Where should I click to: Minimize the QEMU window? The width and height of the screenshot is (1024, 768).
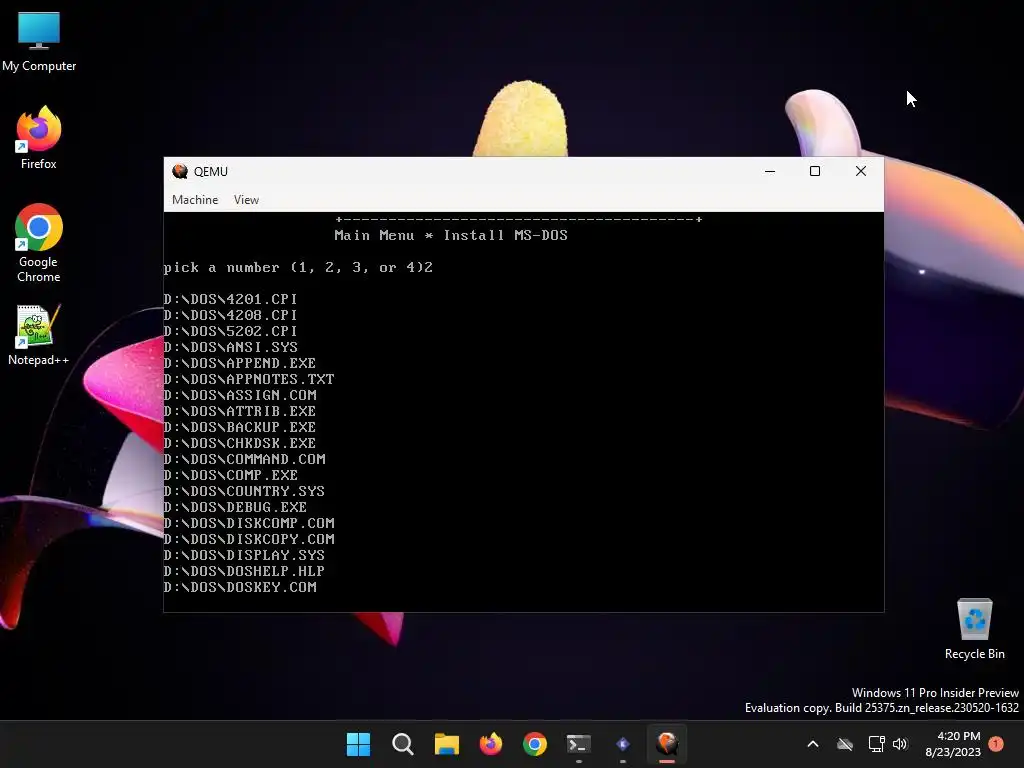click(x=770, y=171)
